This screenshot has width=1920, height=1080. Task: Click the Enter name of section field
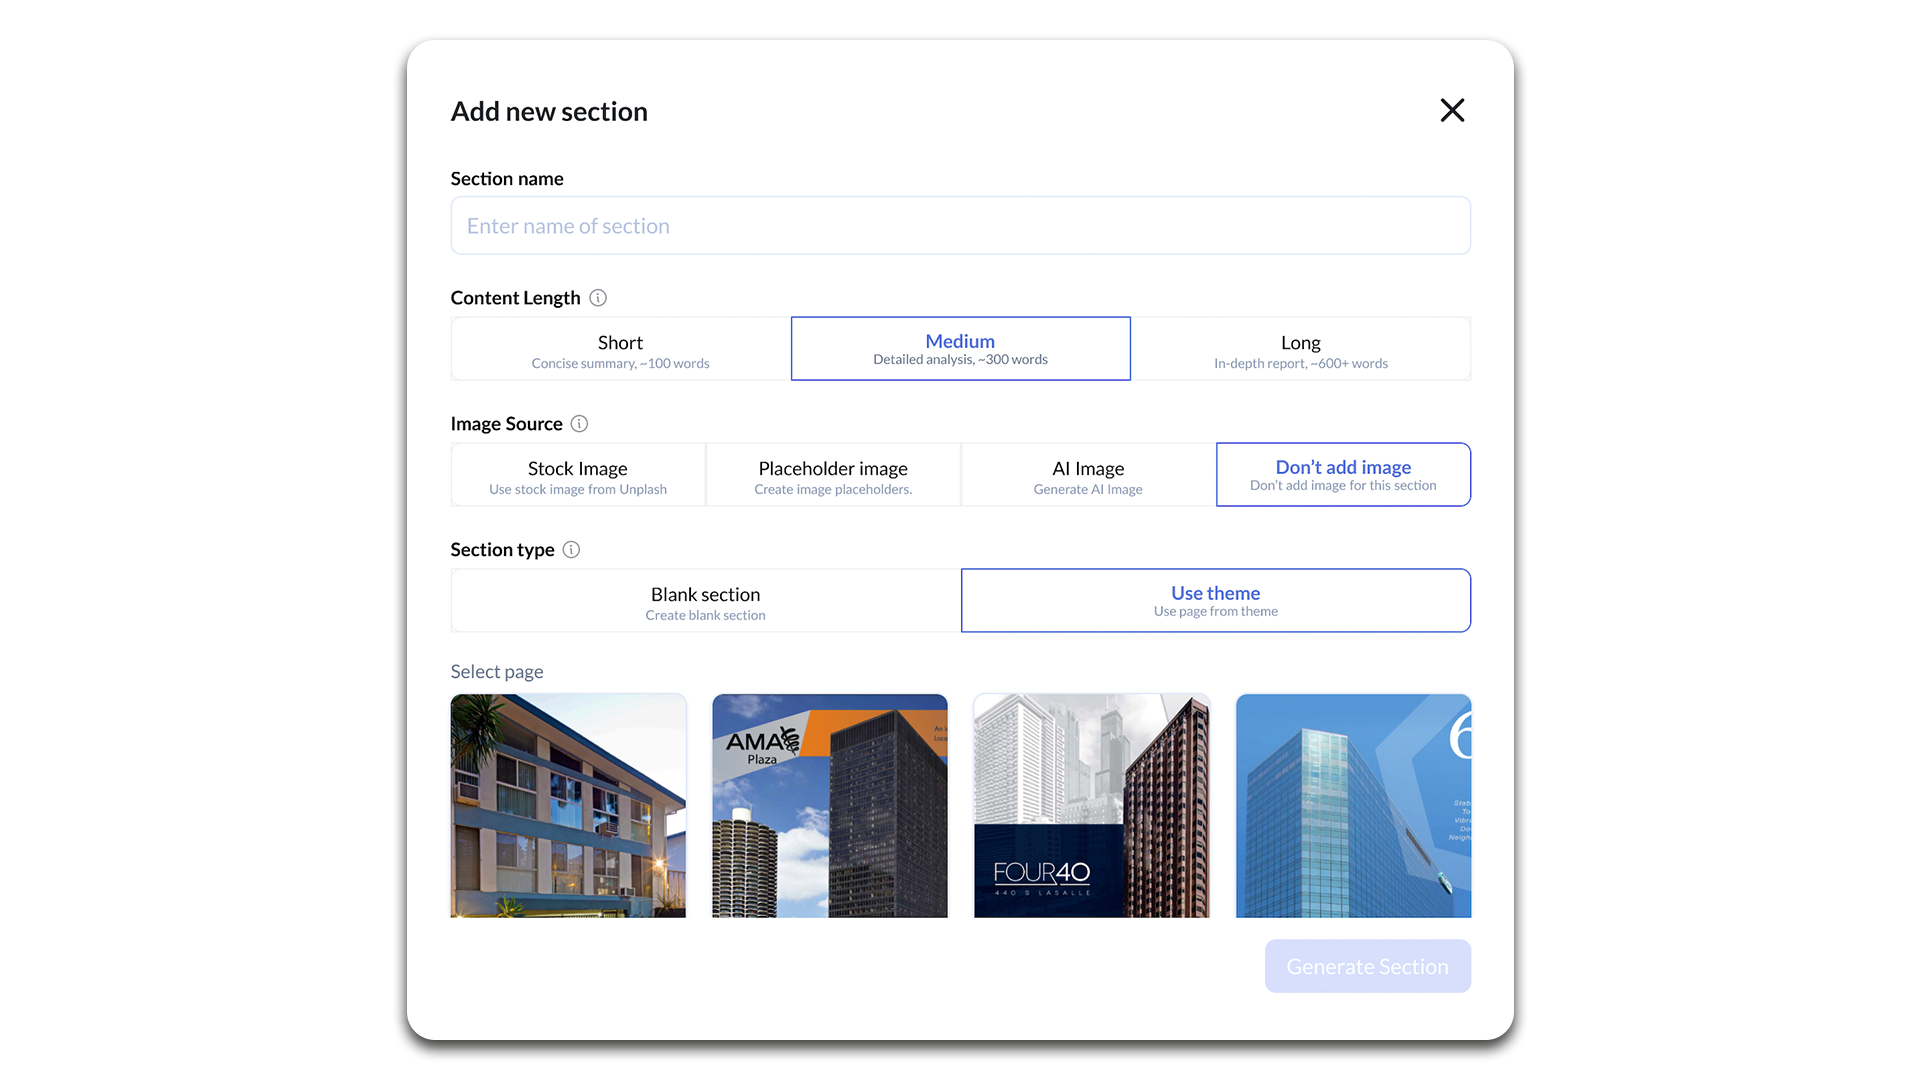point(960,226)
